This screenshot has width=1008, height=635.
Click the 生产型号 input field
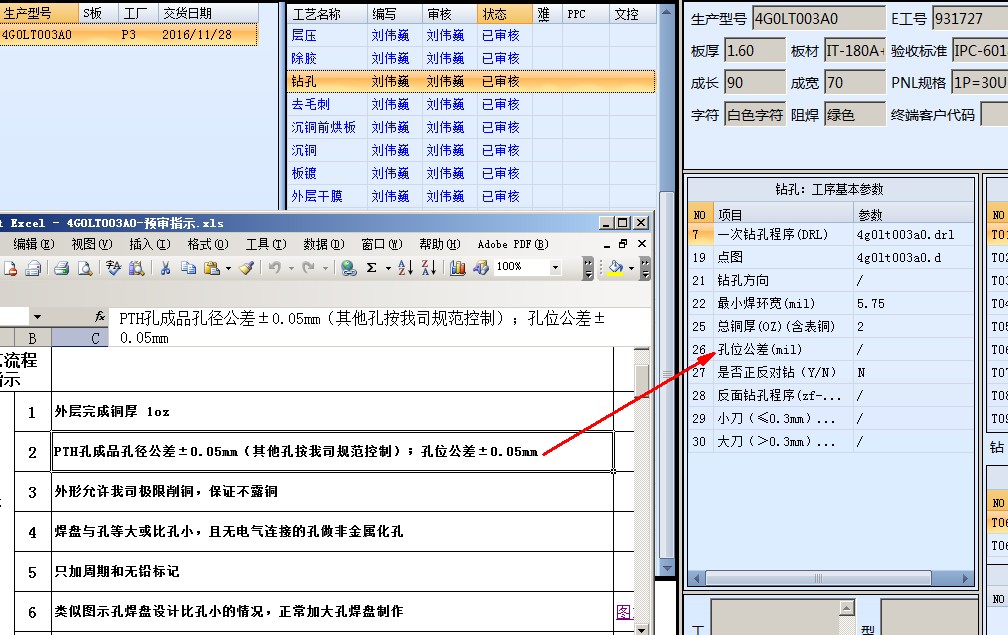(x=818, y=19)
